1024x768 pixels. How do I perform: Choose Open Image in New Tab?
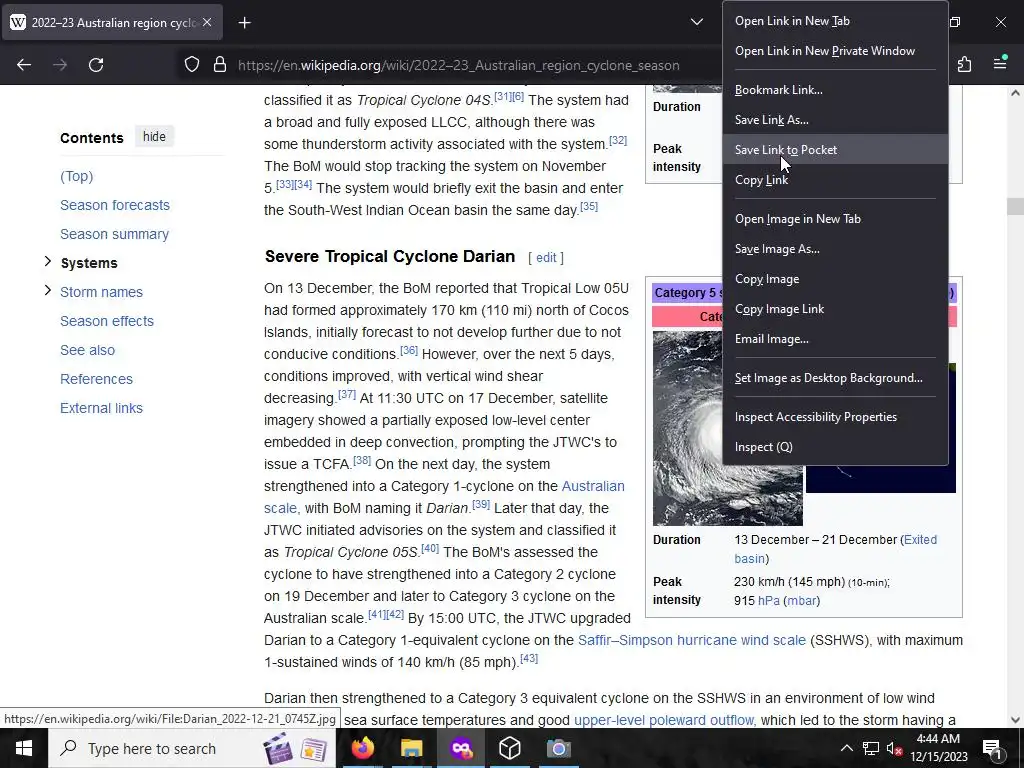[x=835, y=219]
